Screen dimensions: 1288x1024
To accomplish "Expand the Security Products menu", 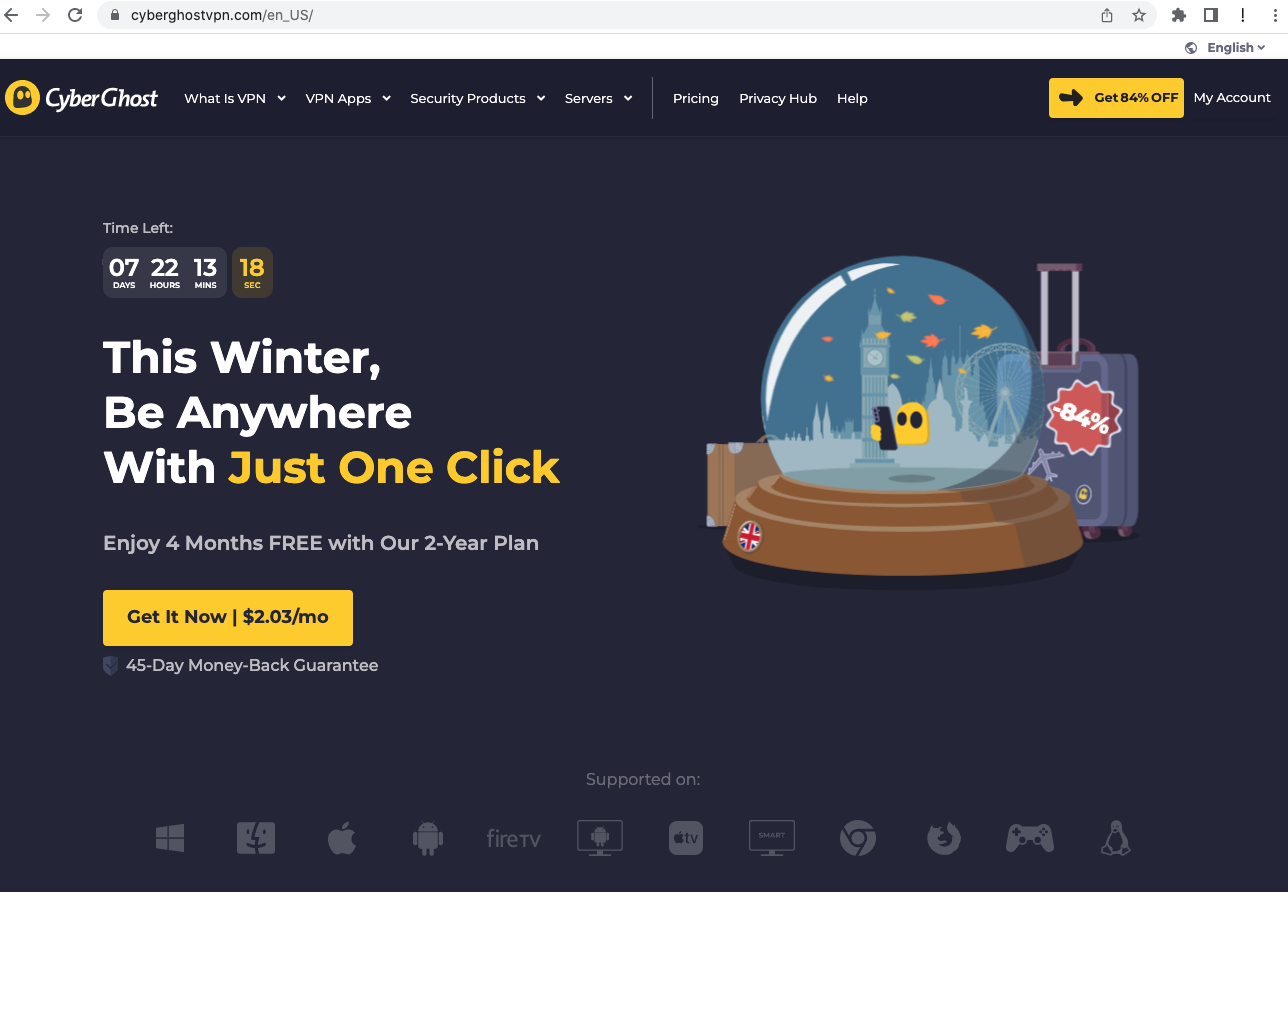I will [x=478, y=98].
